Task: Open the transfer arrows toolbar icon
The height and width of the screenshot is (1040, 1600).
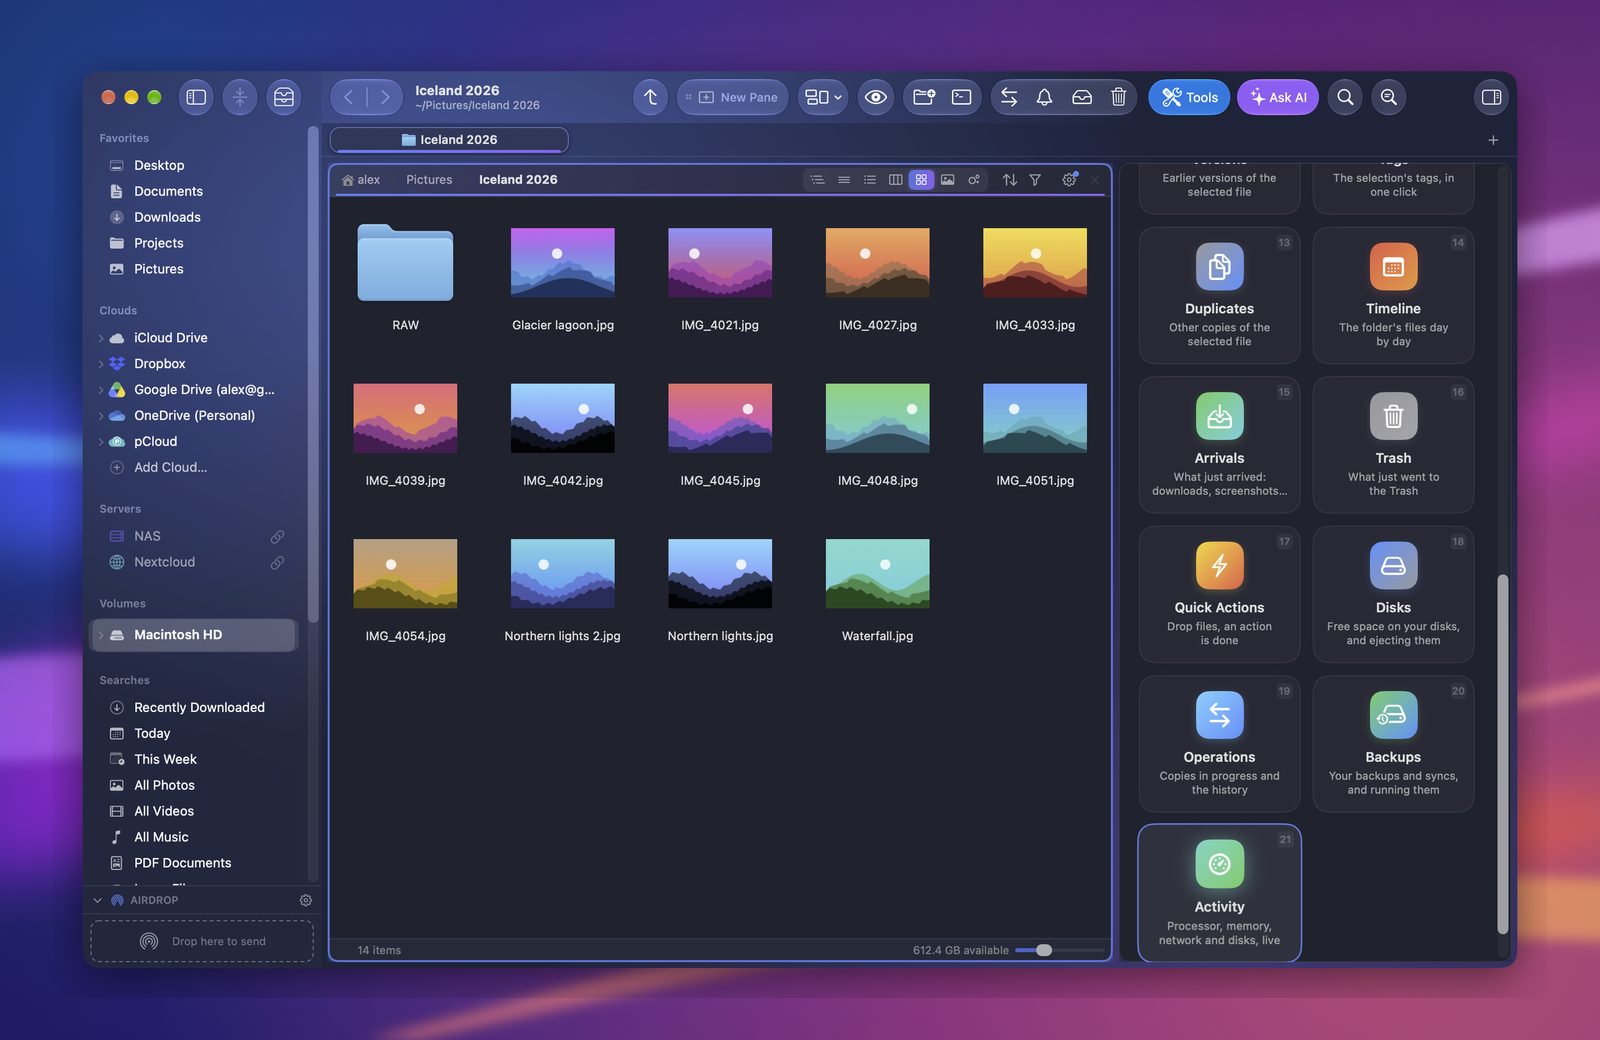Action: click(1009, 97)
